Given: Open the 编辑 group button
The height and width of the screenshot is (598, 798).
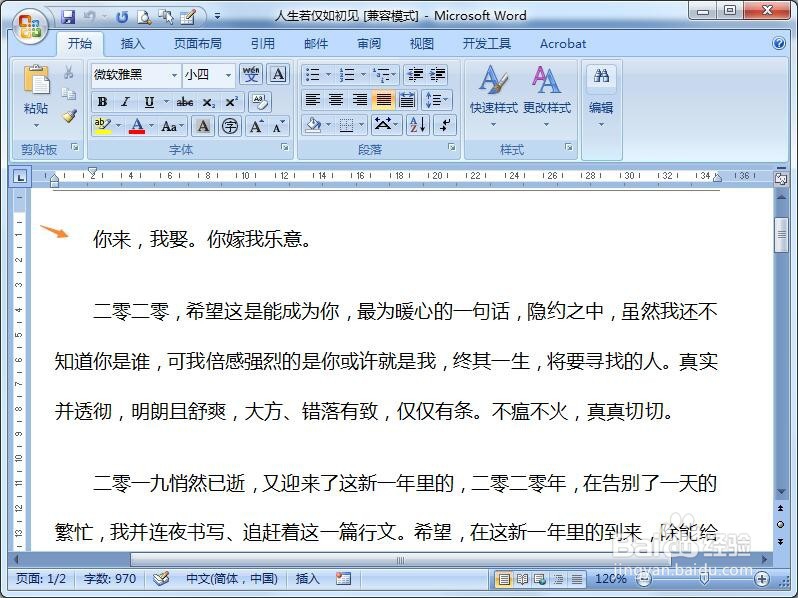Looking at the screenshot, I should (x=601, y=97).
